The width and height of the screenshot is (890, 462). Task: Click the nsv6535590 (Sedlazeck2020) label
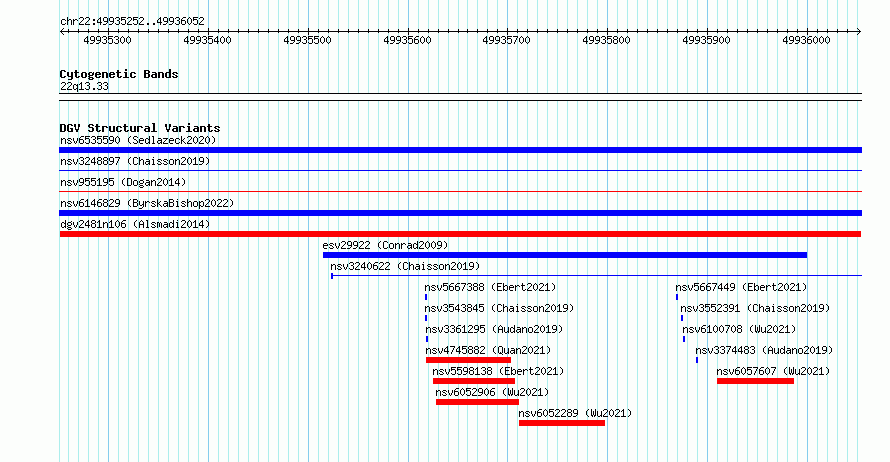pyautogui.click(x=138, y=140)
